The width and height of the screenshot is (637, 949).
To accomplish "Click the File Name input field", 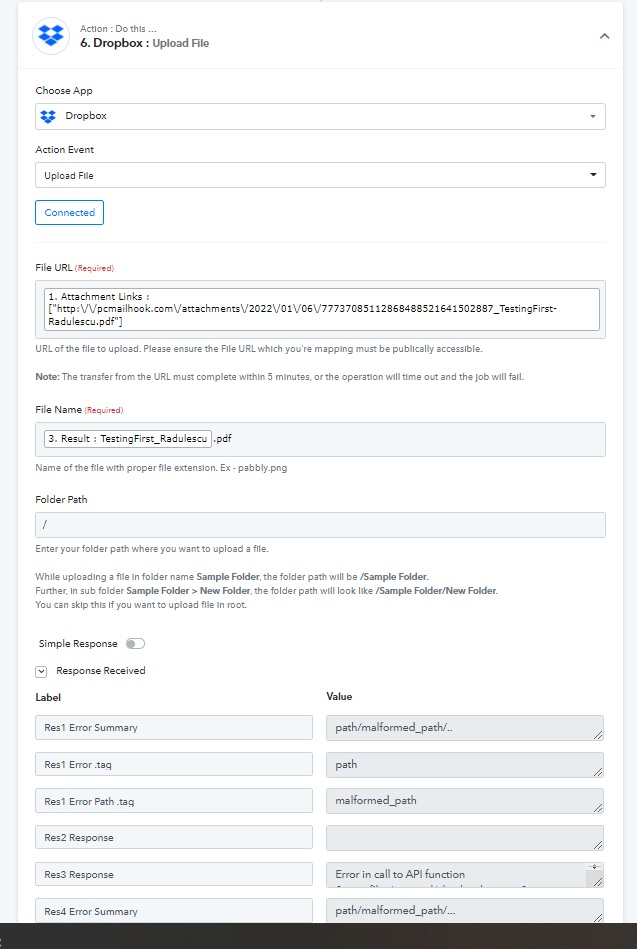I will (320, 439).
